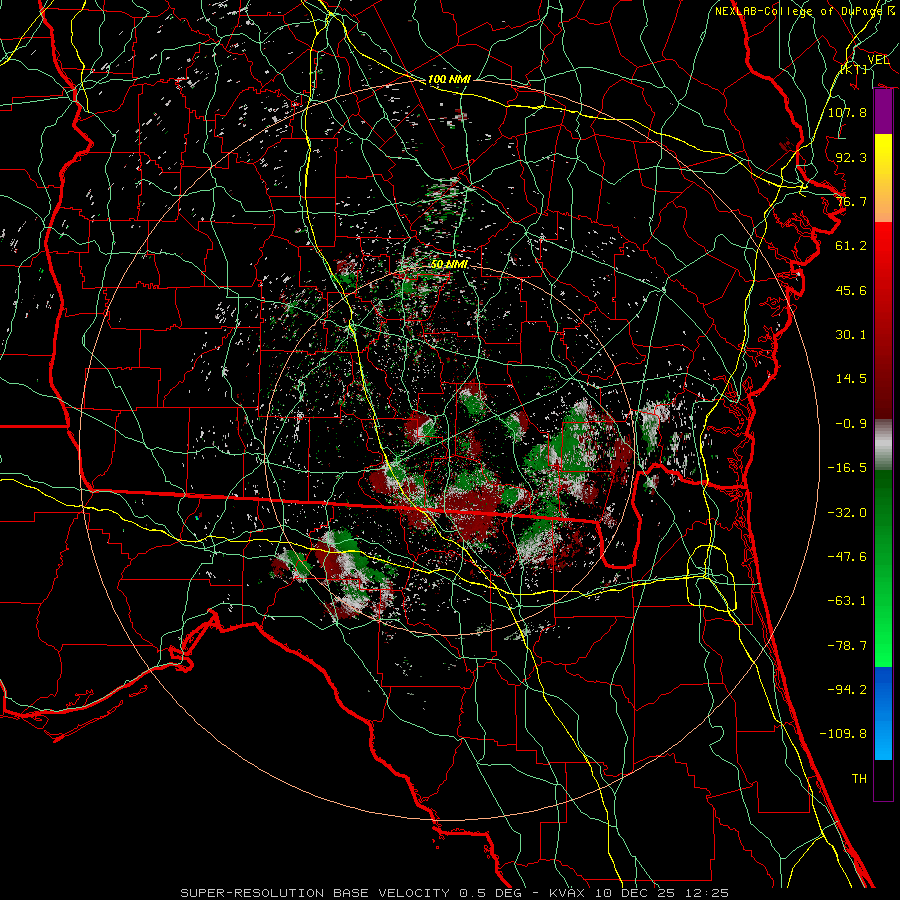Select the -94.2 legend value
The image size is (900, 900).
click(x=847, y=690)
